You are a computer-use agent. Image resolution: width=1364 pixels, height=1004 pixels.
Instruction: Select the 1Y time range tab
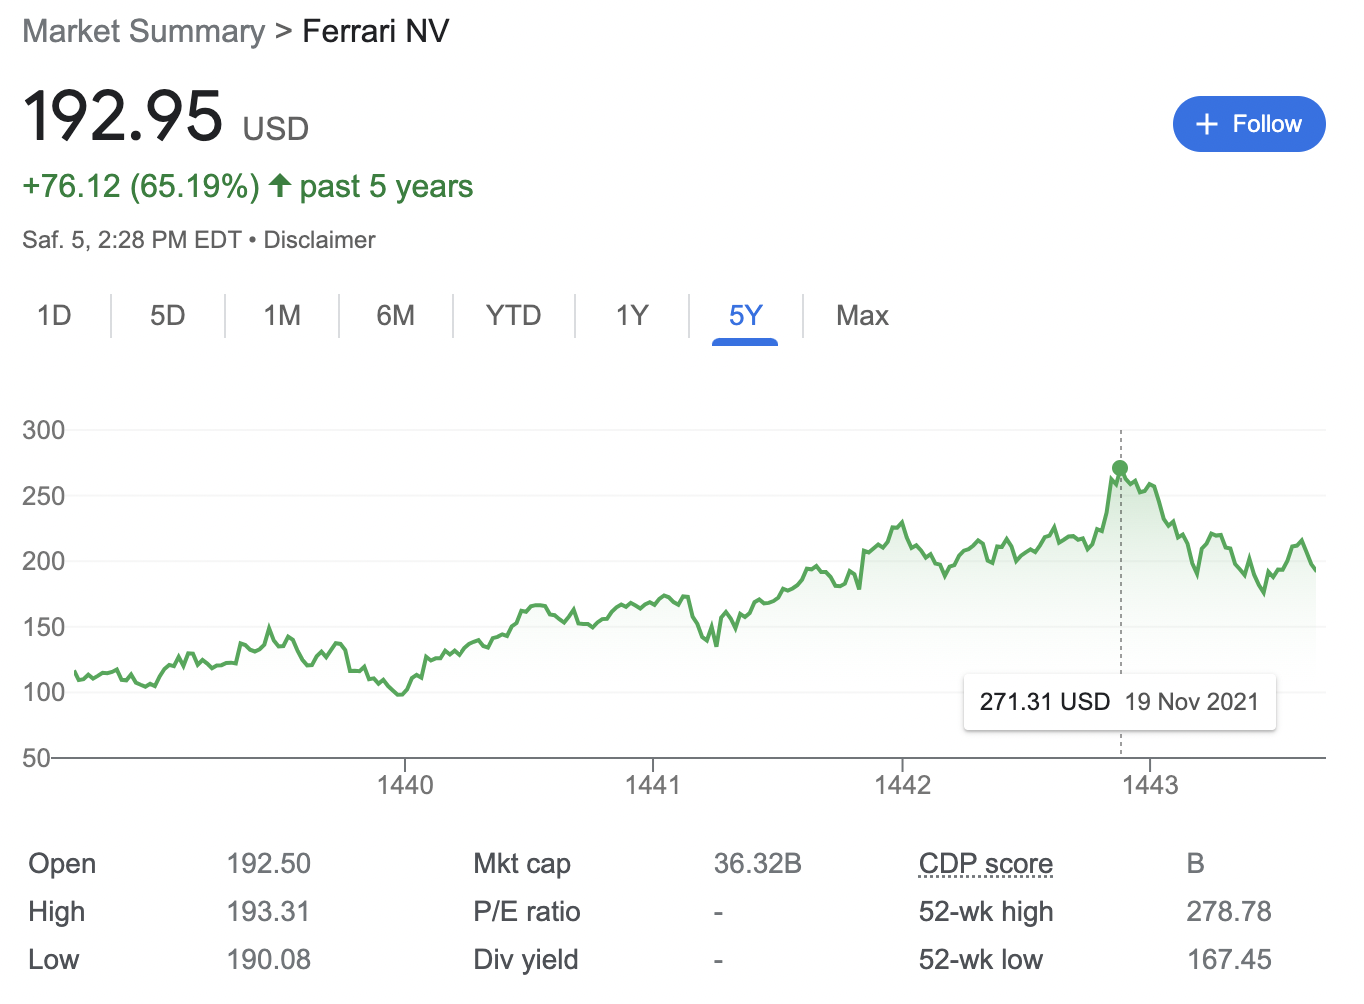(x=632, y=316)
